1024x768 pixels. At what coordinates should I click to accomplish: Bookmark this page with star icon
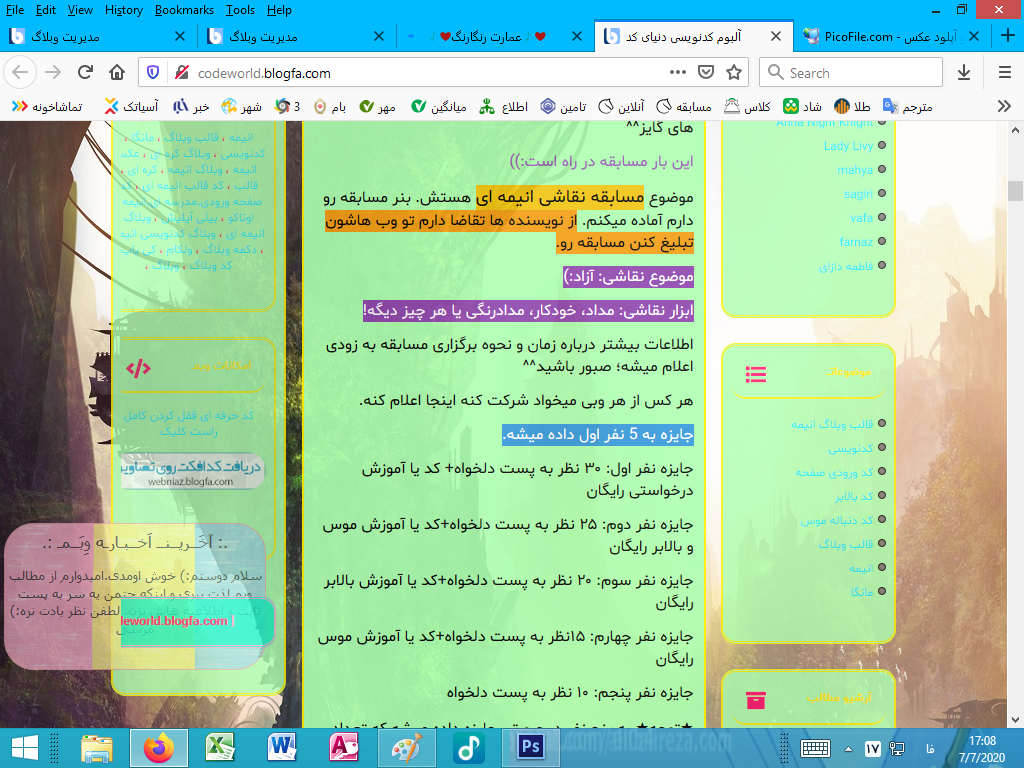pyautogui.click(x=734, y=73)
